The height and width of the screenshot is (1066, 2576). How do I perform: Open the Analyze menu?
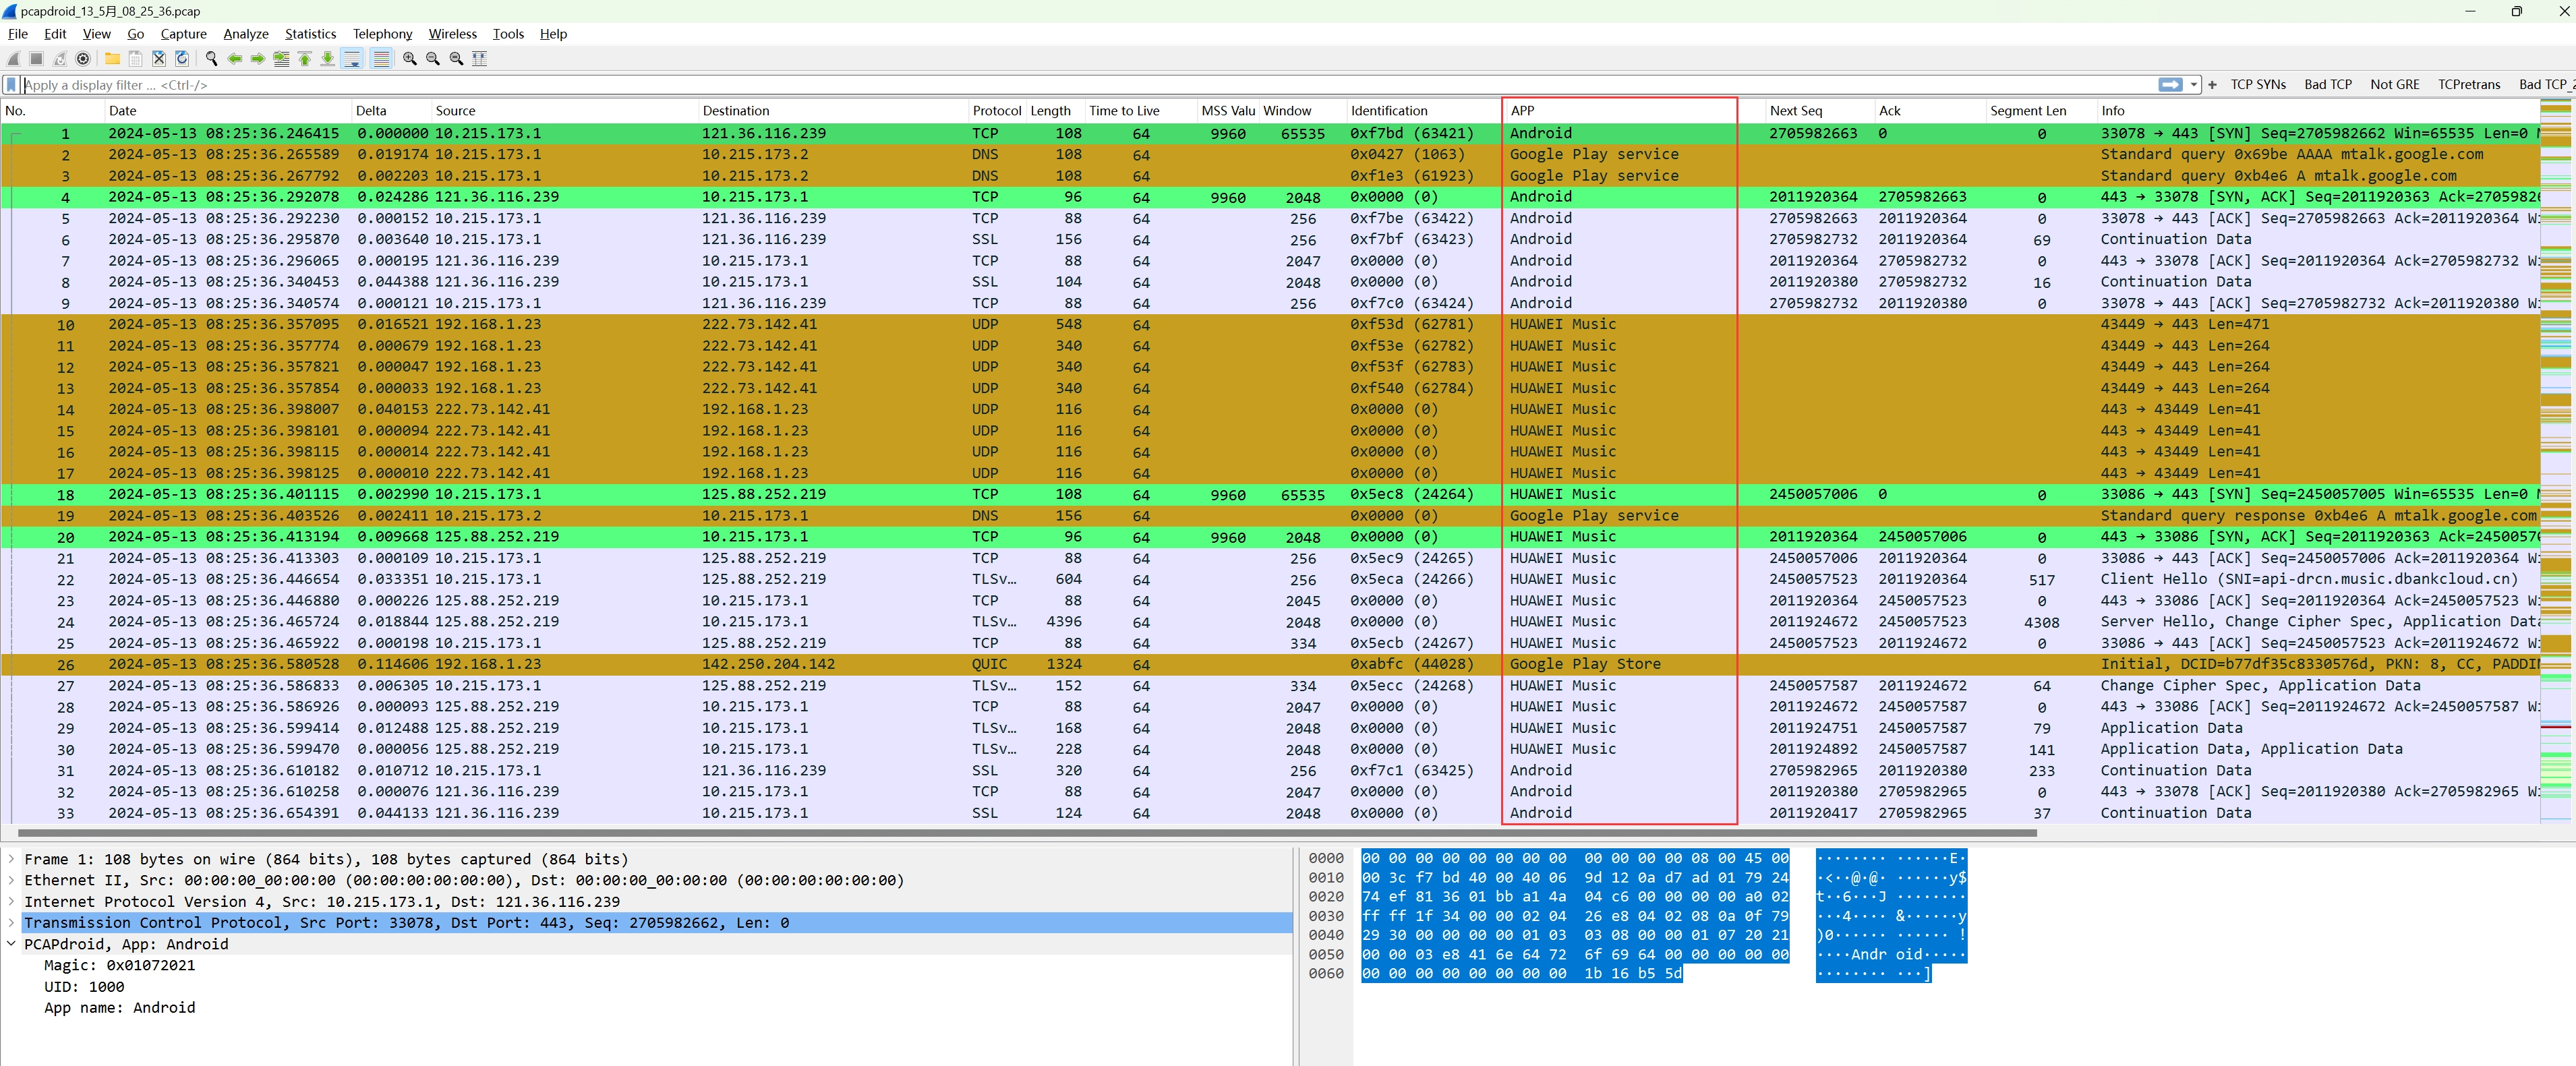click(x=246, y=34)
